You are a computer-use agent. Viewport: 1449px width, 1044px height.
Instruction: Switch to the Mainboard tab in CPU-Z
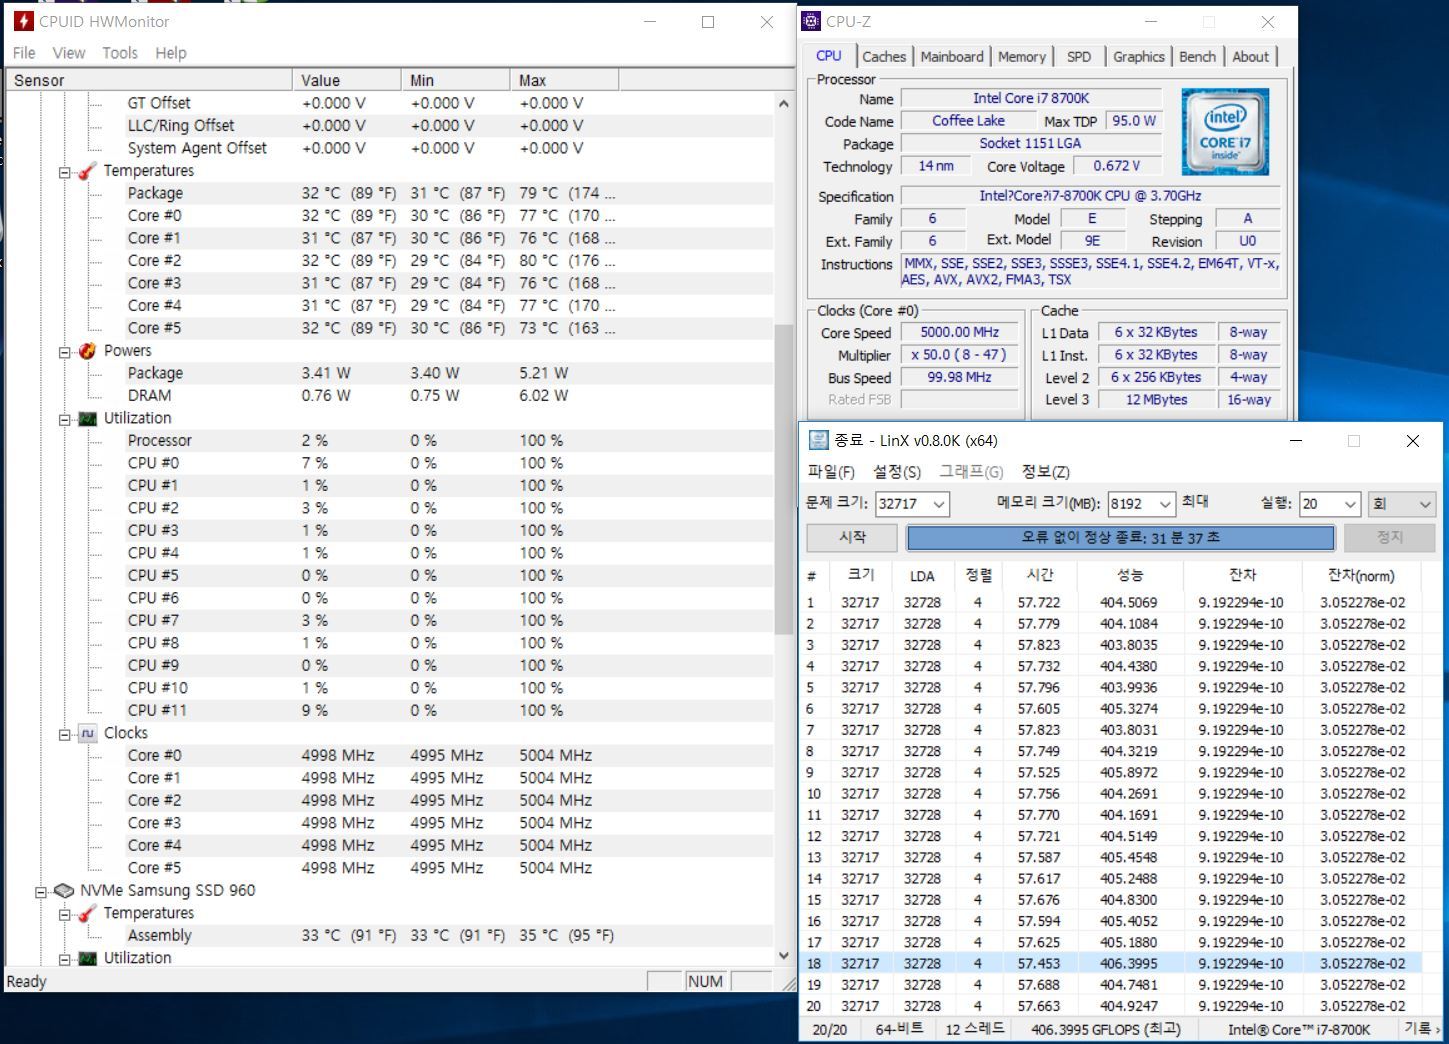(952, 57)
